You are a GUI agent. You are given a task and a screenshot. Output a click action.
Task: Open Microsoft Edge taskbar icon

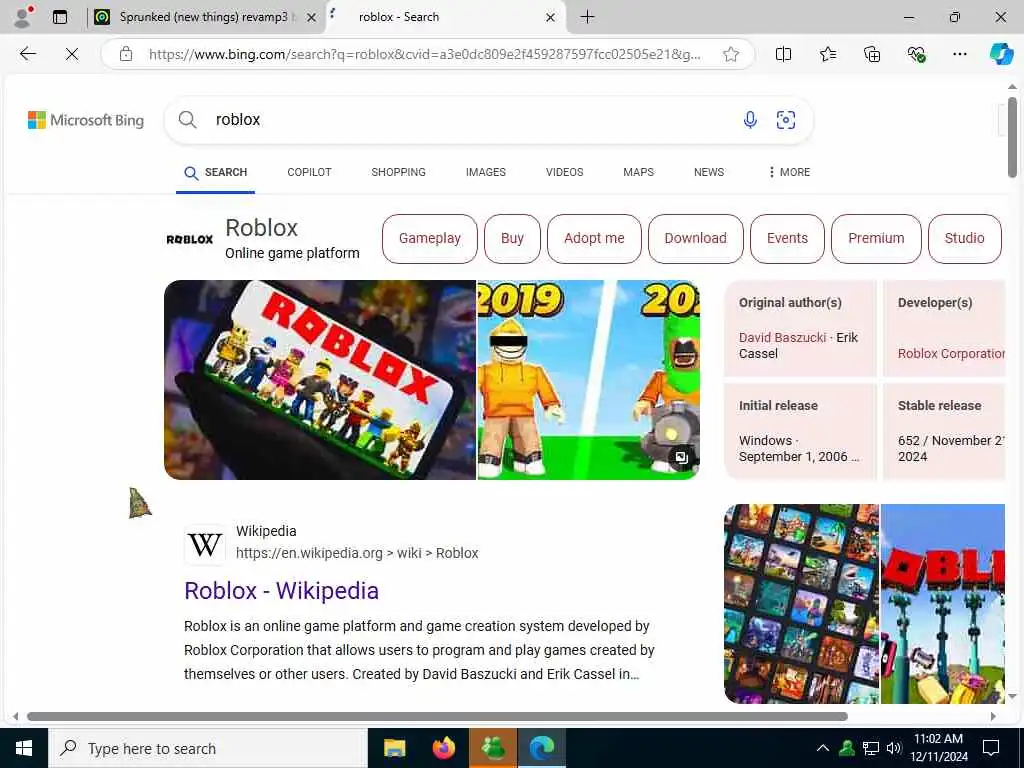(542, 748)
